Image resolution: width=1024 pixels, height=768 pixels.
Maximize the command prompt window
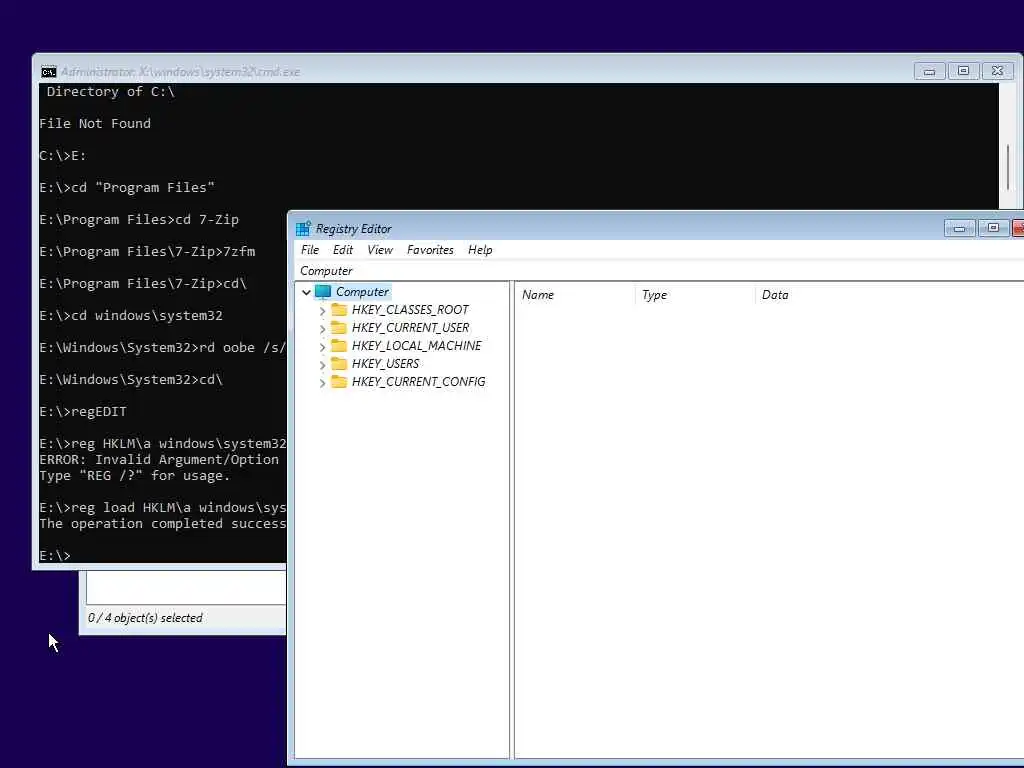pos(963,71)
